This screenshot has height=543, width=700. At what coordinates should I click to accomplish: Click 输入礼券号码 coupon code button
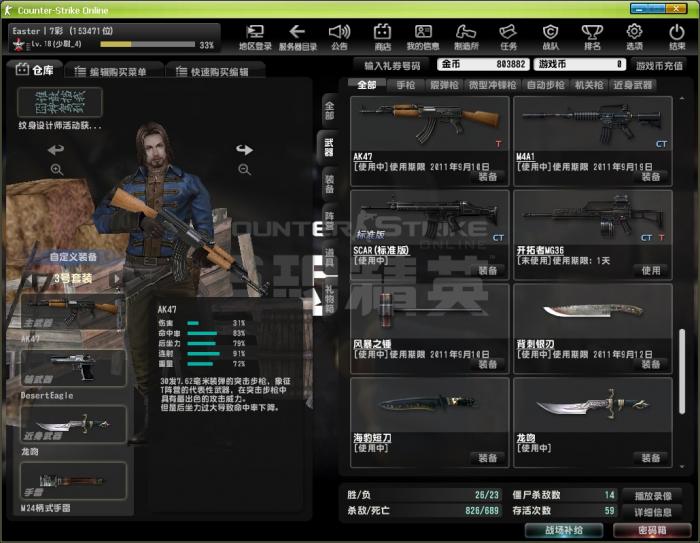(392, 66)
